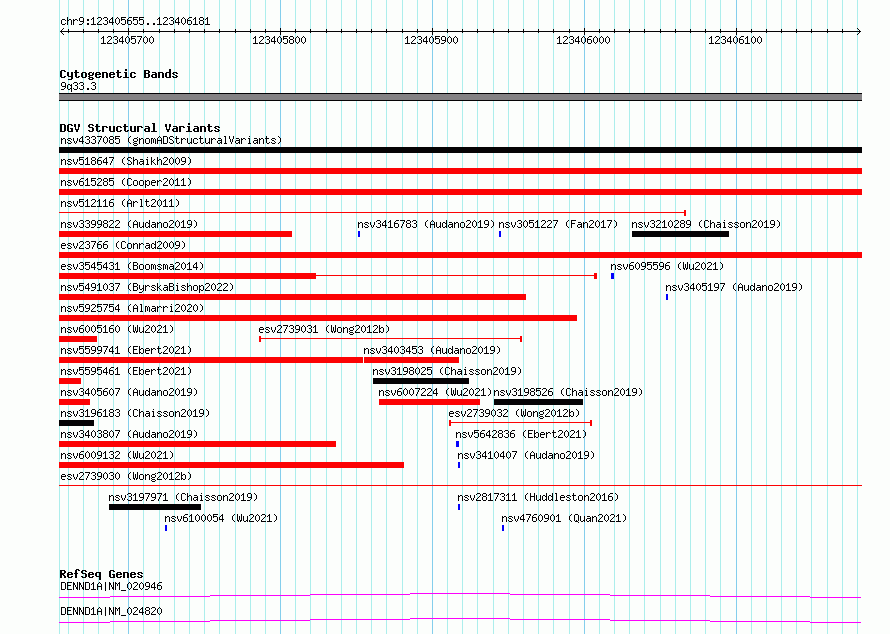
Task: Open nsv5491037 (ByrskaBishop2022) variant
Action: point(147,287)
